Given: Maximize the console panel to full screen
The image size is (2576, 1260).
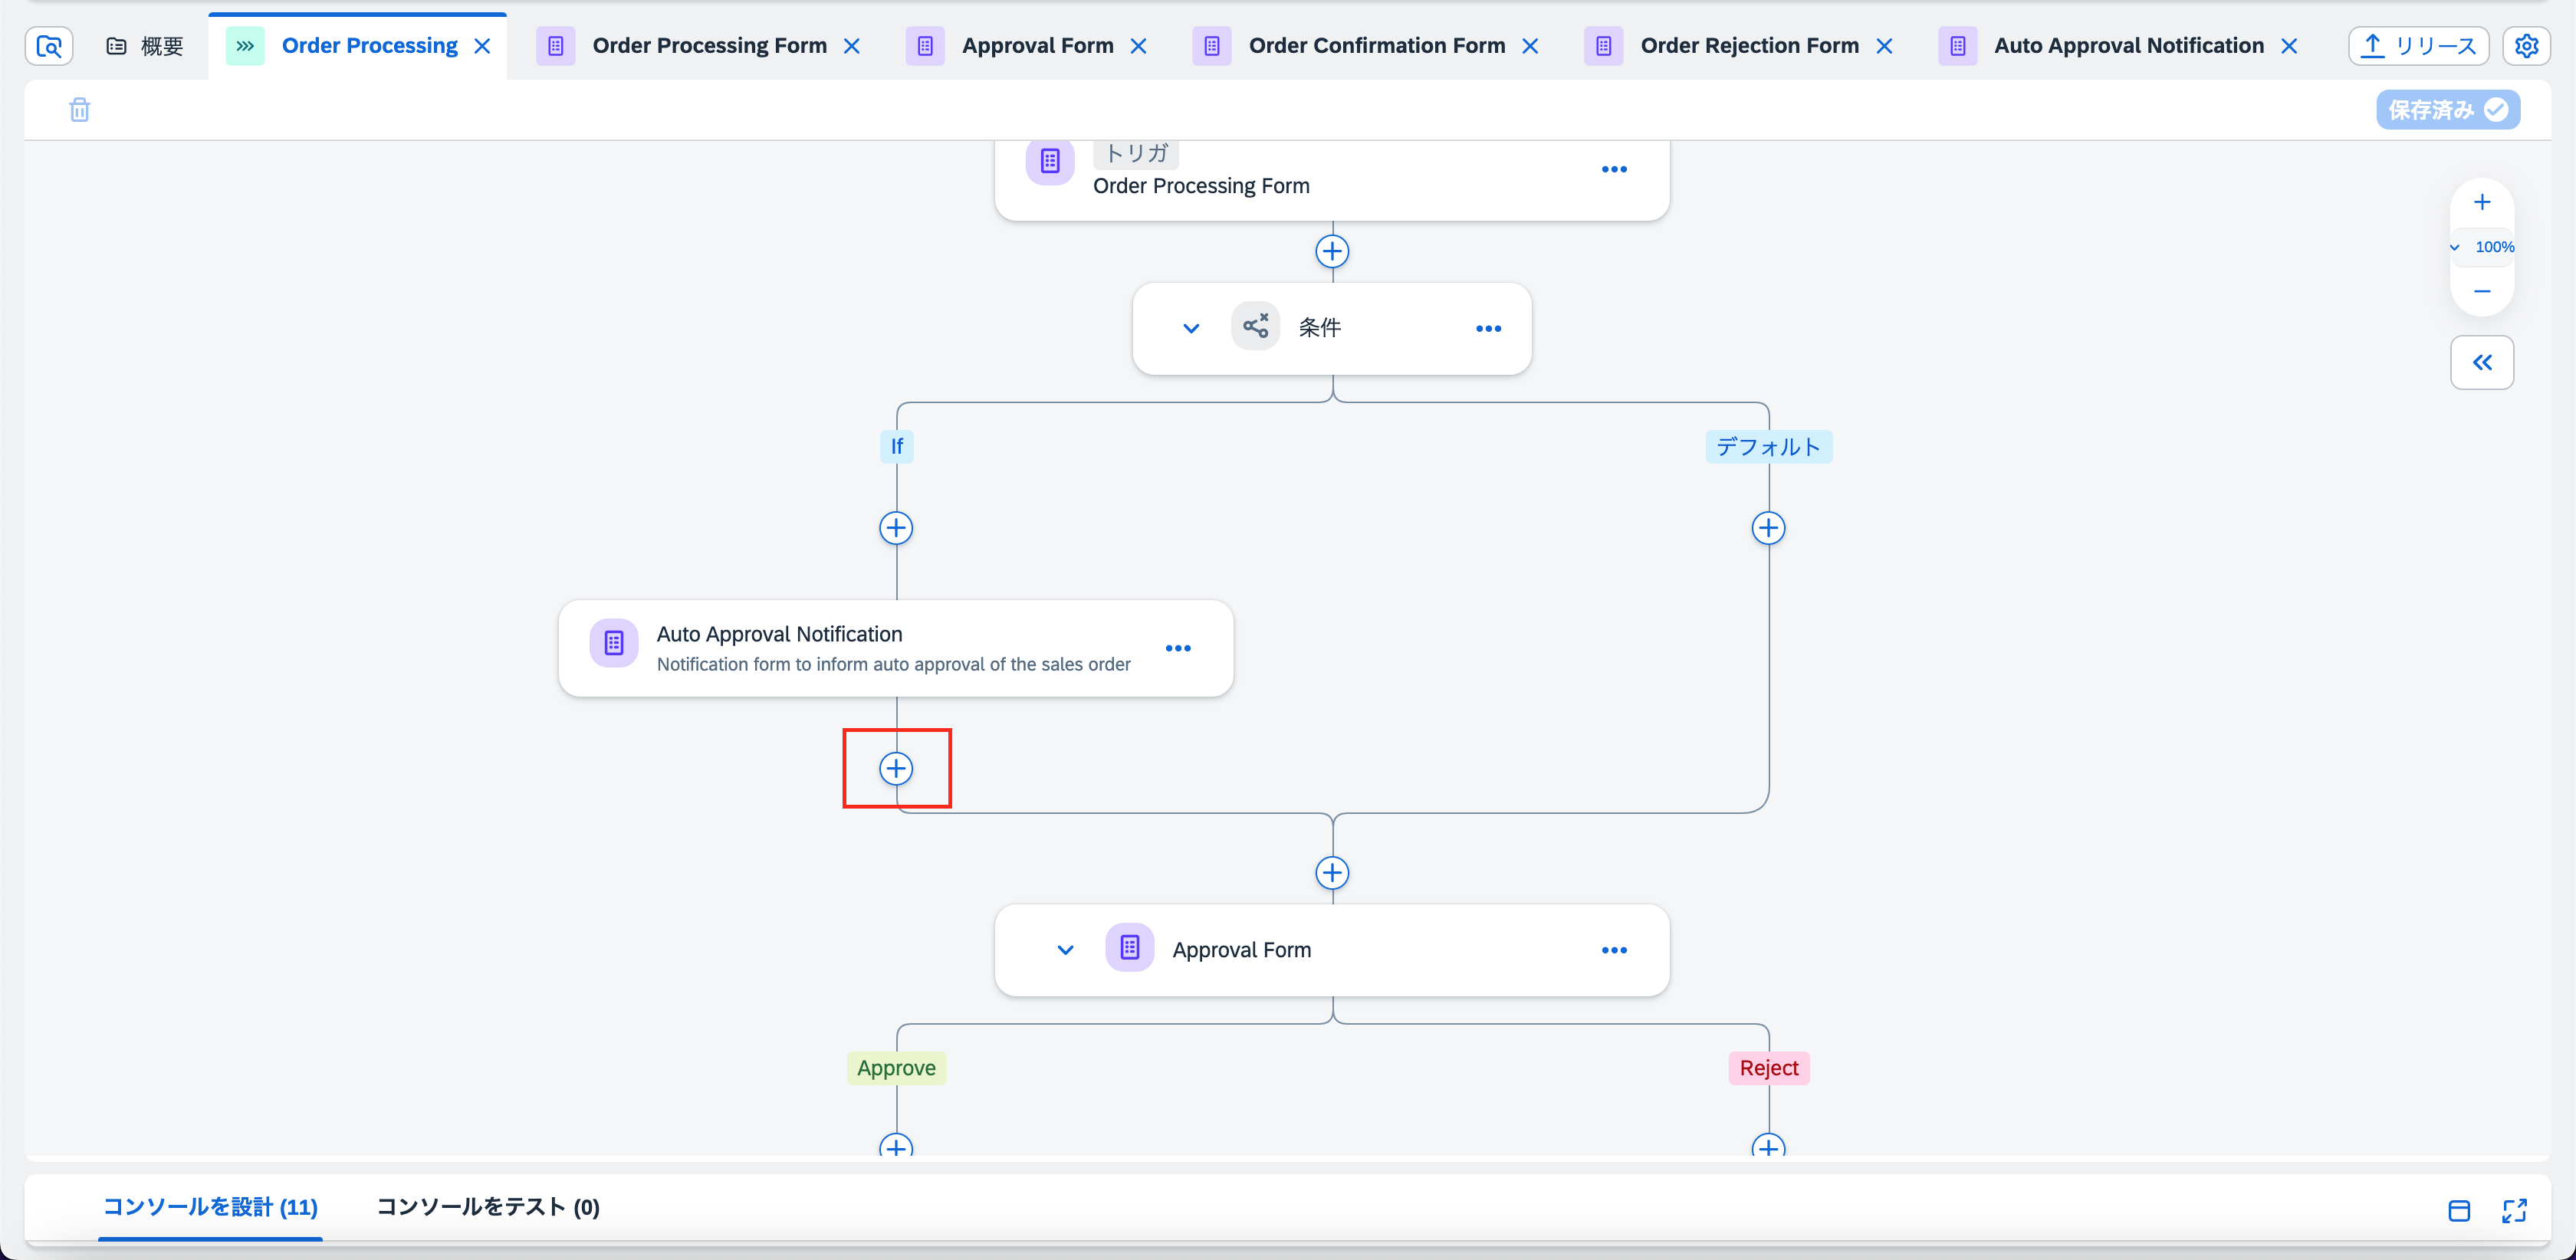Looking at the screenshot, I should 2514,1210.
